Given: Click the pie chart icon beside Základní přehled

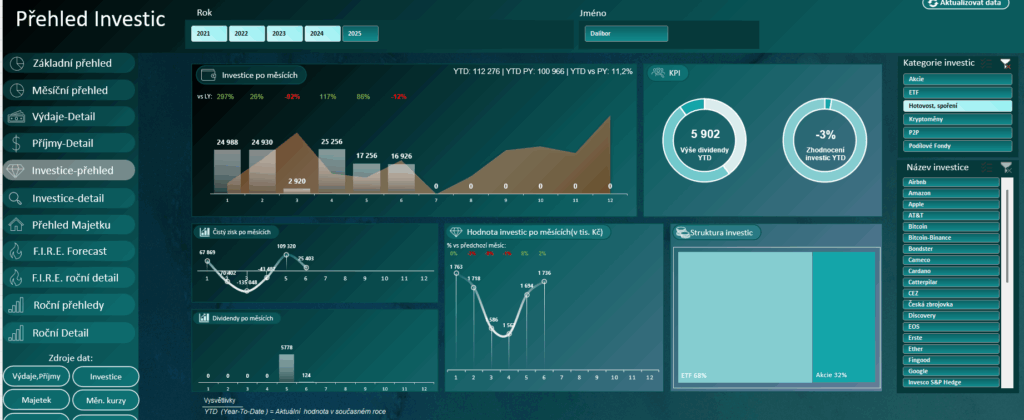Looking at the screenshot, I should pyautogui.click(x=17, y=64).
